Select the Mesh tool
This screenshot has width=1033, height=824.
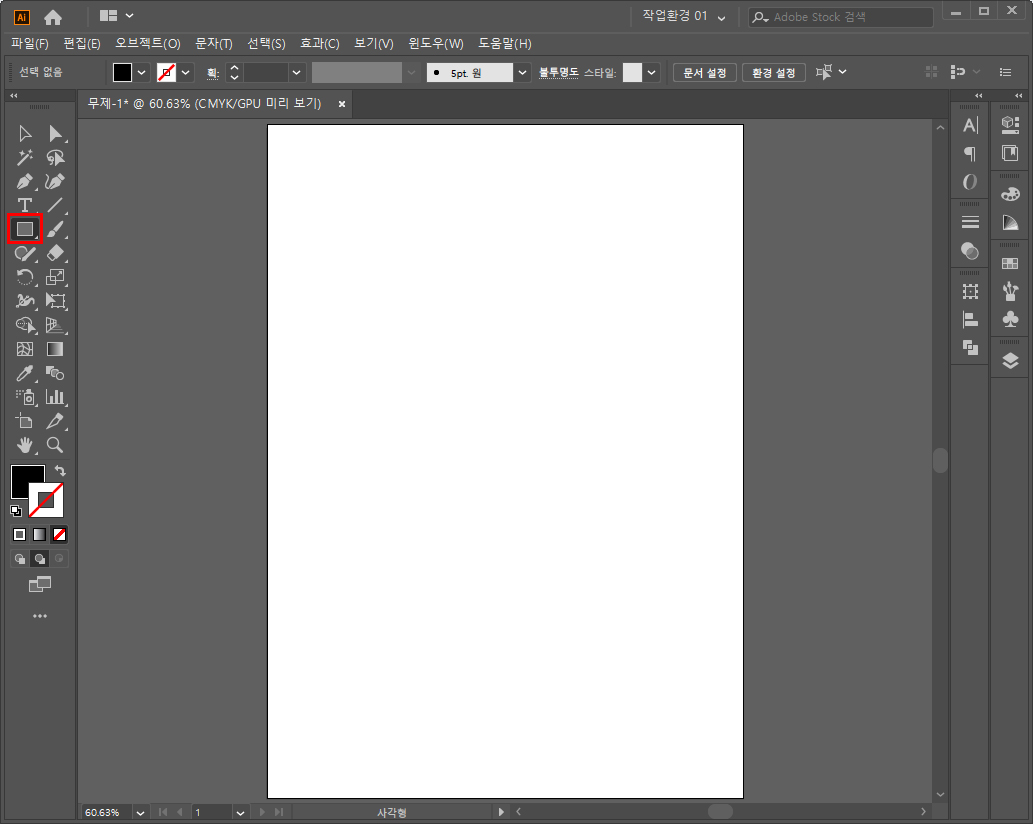click(x=25, y=349)
